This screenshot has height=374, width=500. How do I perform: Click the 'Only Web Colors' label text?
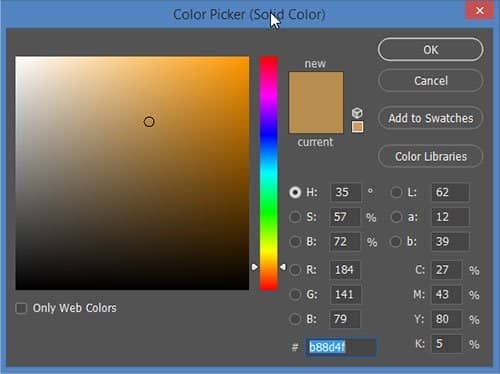pos(75,308)
